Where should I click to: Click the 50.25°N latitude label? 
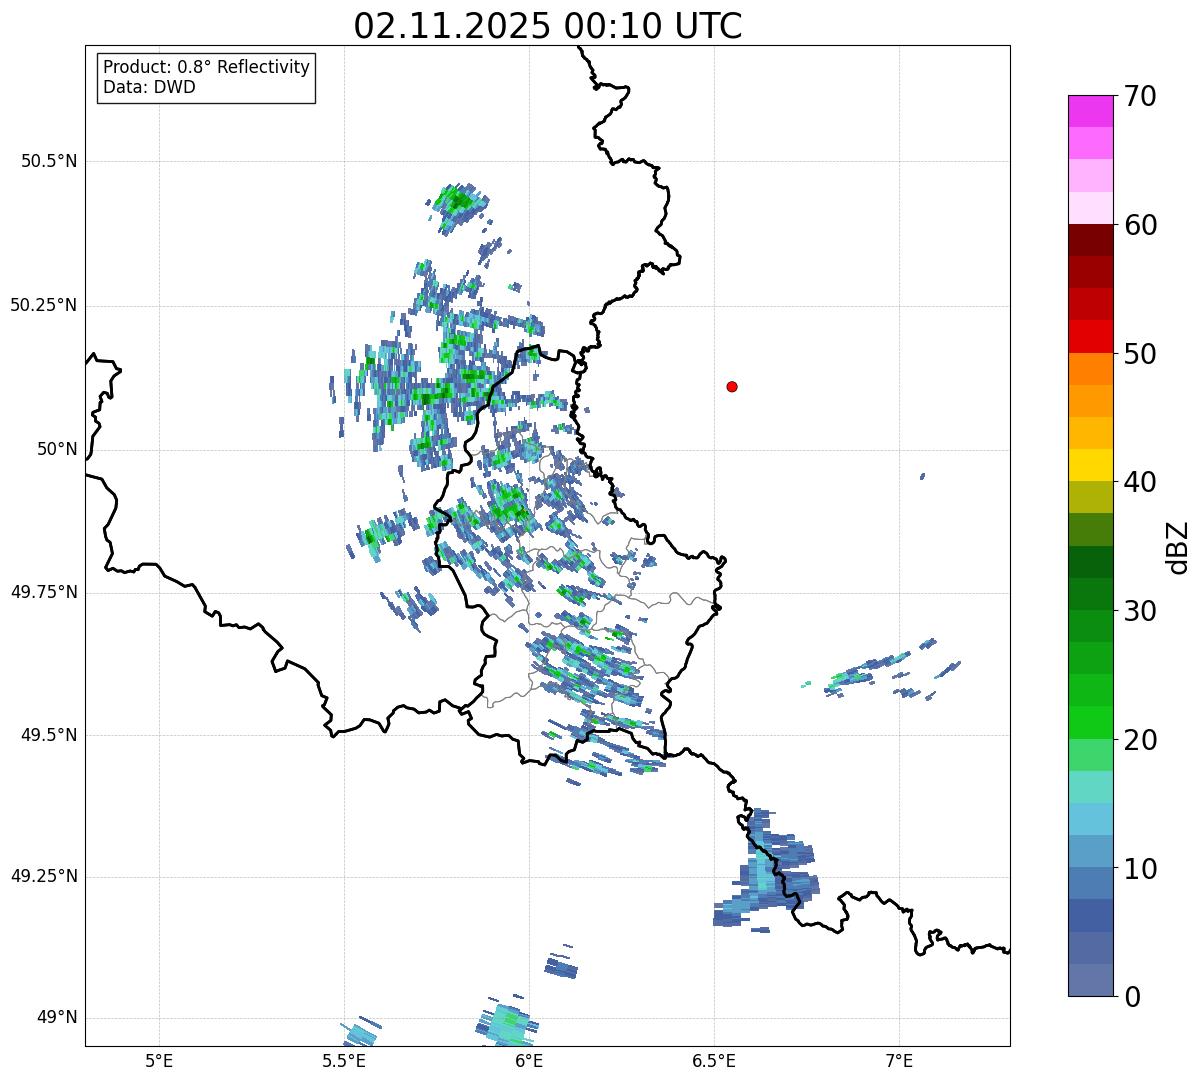[x=44, y=305]
